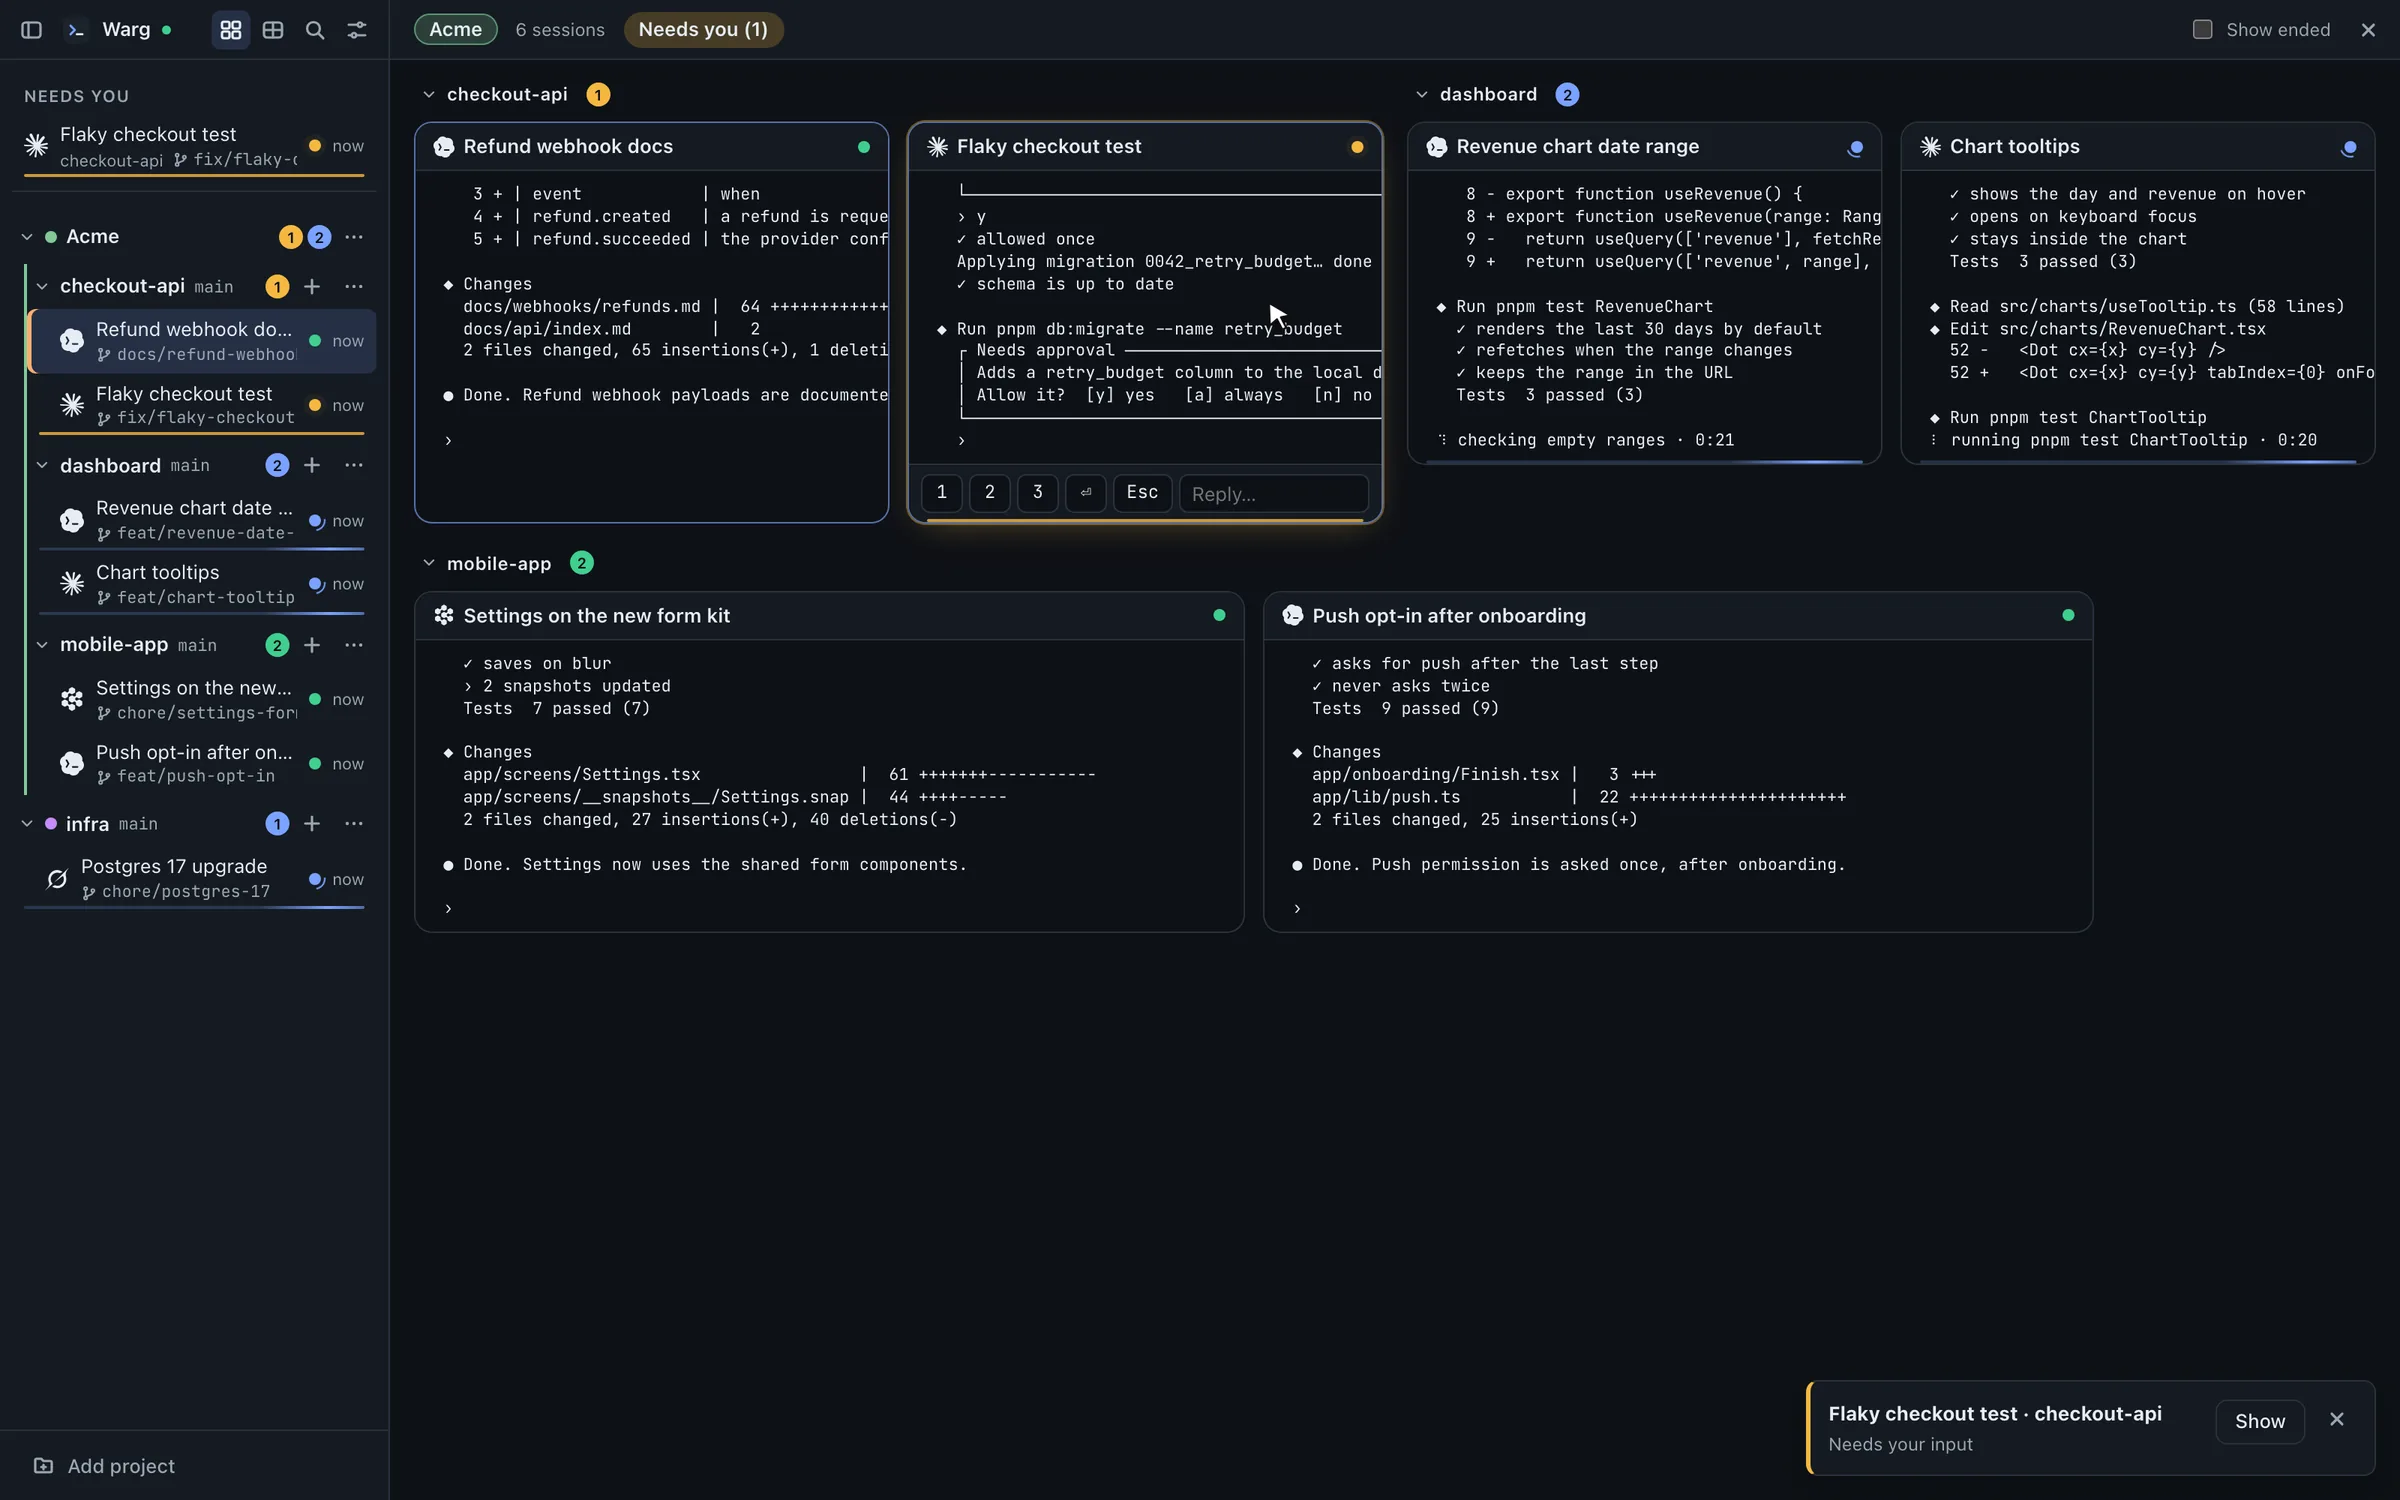The image size is (2400, 1500).
Task: Click the enter key button in reply bar
Action: tap(1085, 493)
